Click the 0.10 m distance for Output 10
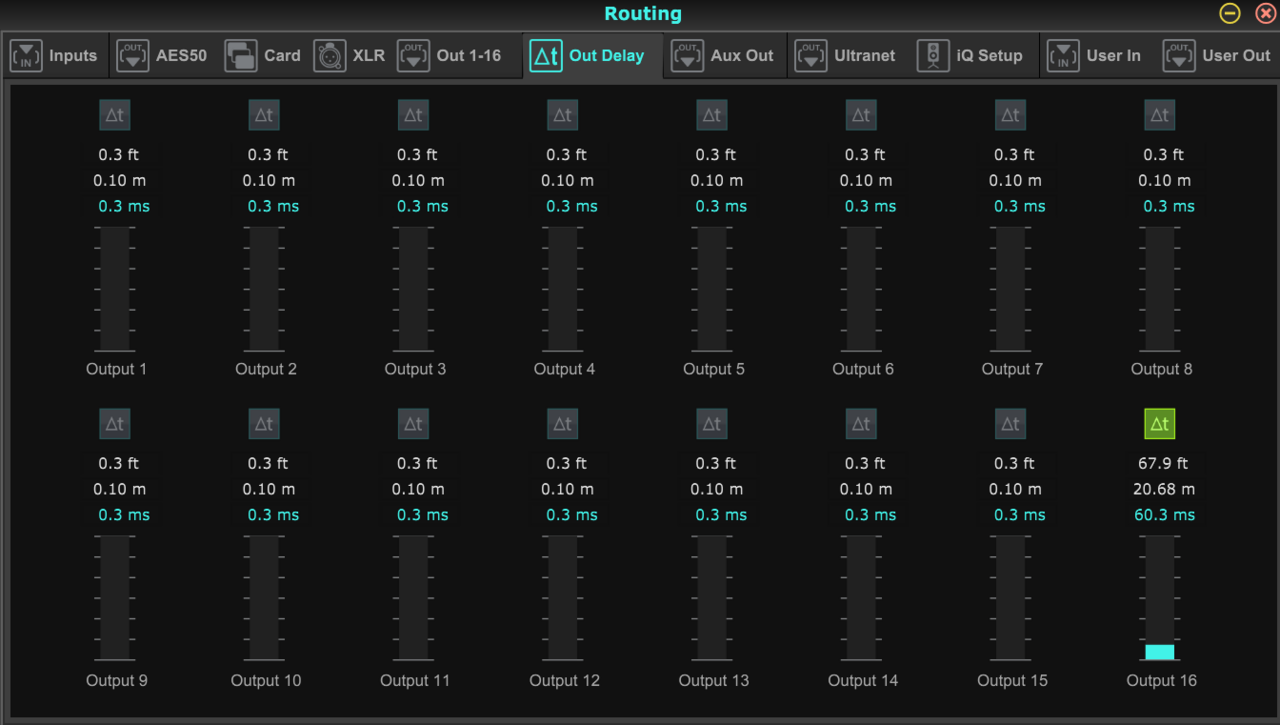Viewport: 1280px width, 725px height. (268, 489)
